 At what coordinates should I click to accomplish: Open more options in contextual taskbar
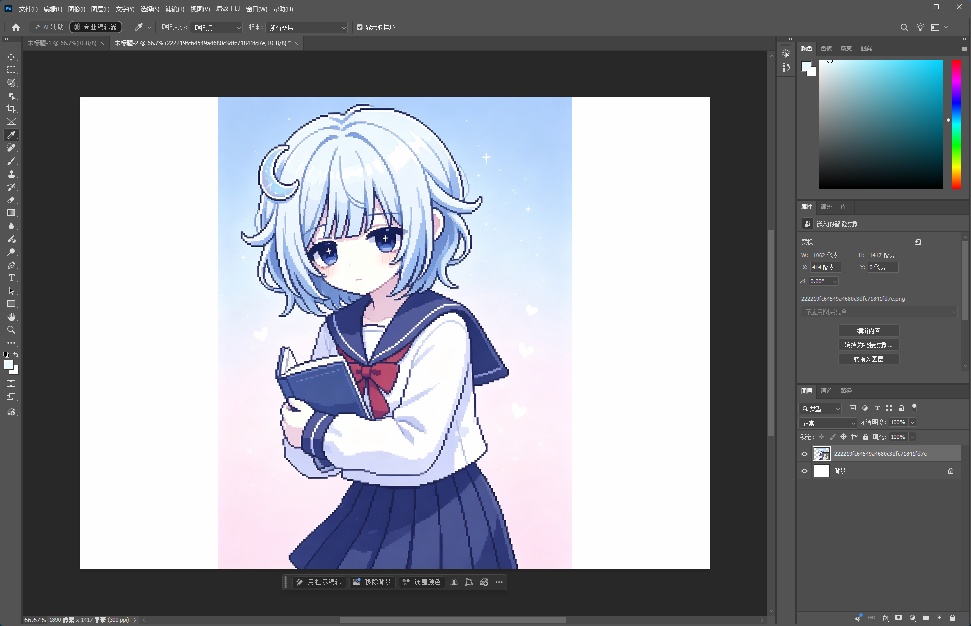pos(499,582)
